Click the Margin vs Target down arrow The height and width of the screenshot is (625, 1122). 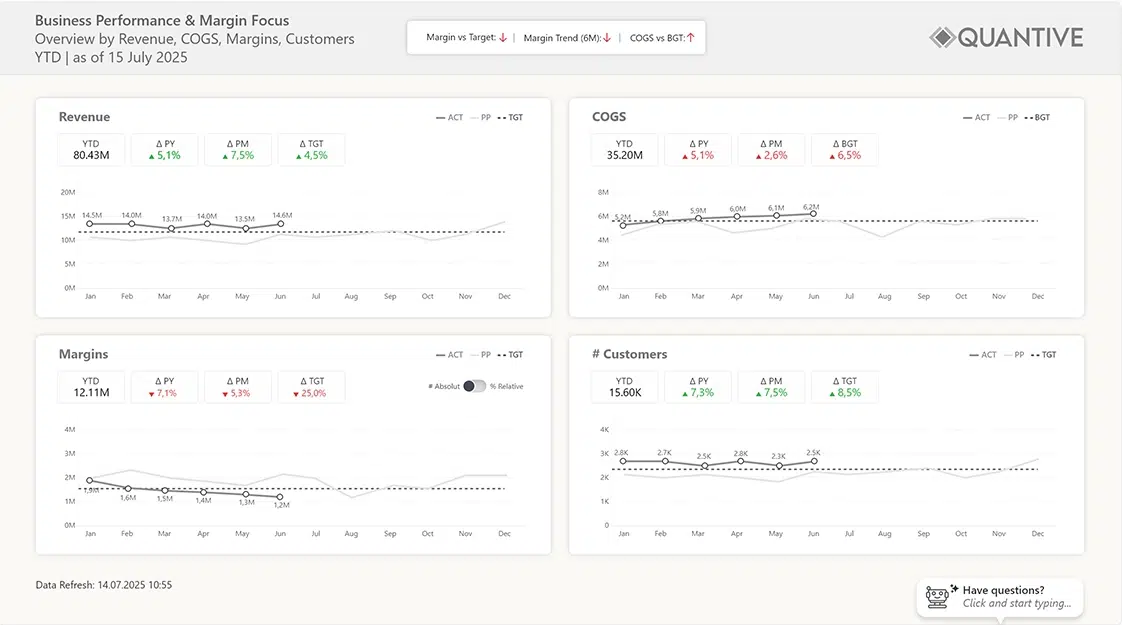(x=503, y=38)
